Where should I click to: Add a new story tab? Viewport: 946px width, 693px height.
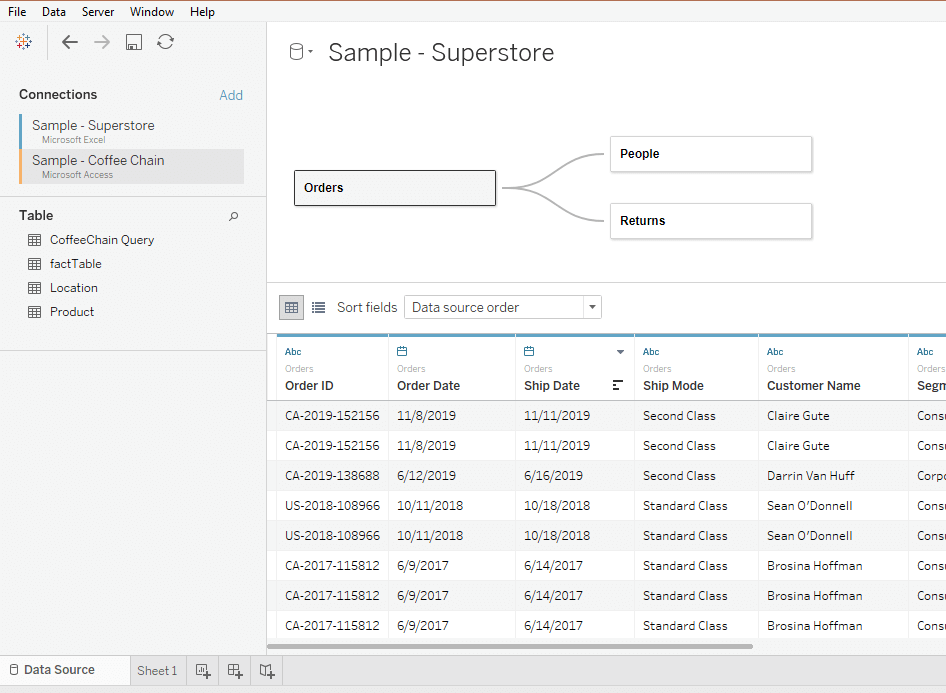point(267,671)
